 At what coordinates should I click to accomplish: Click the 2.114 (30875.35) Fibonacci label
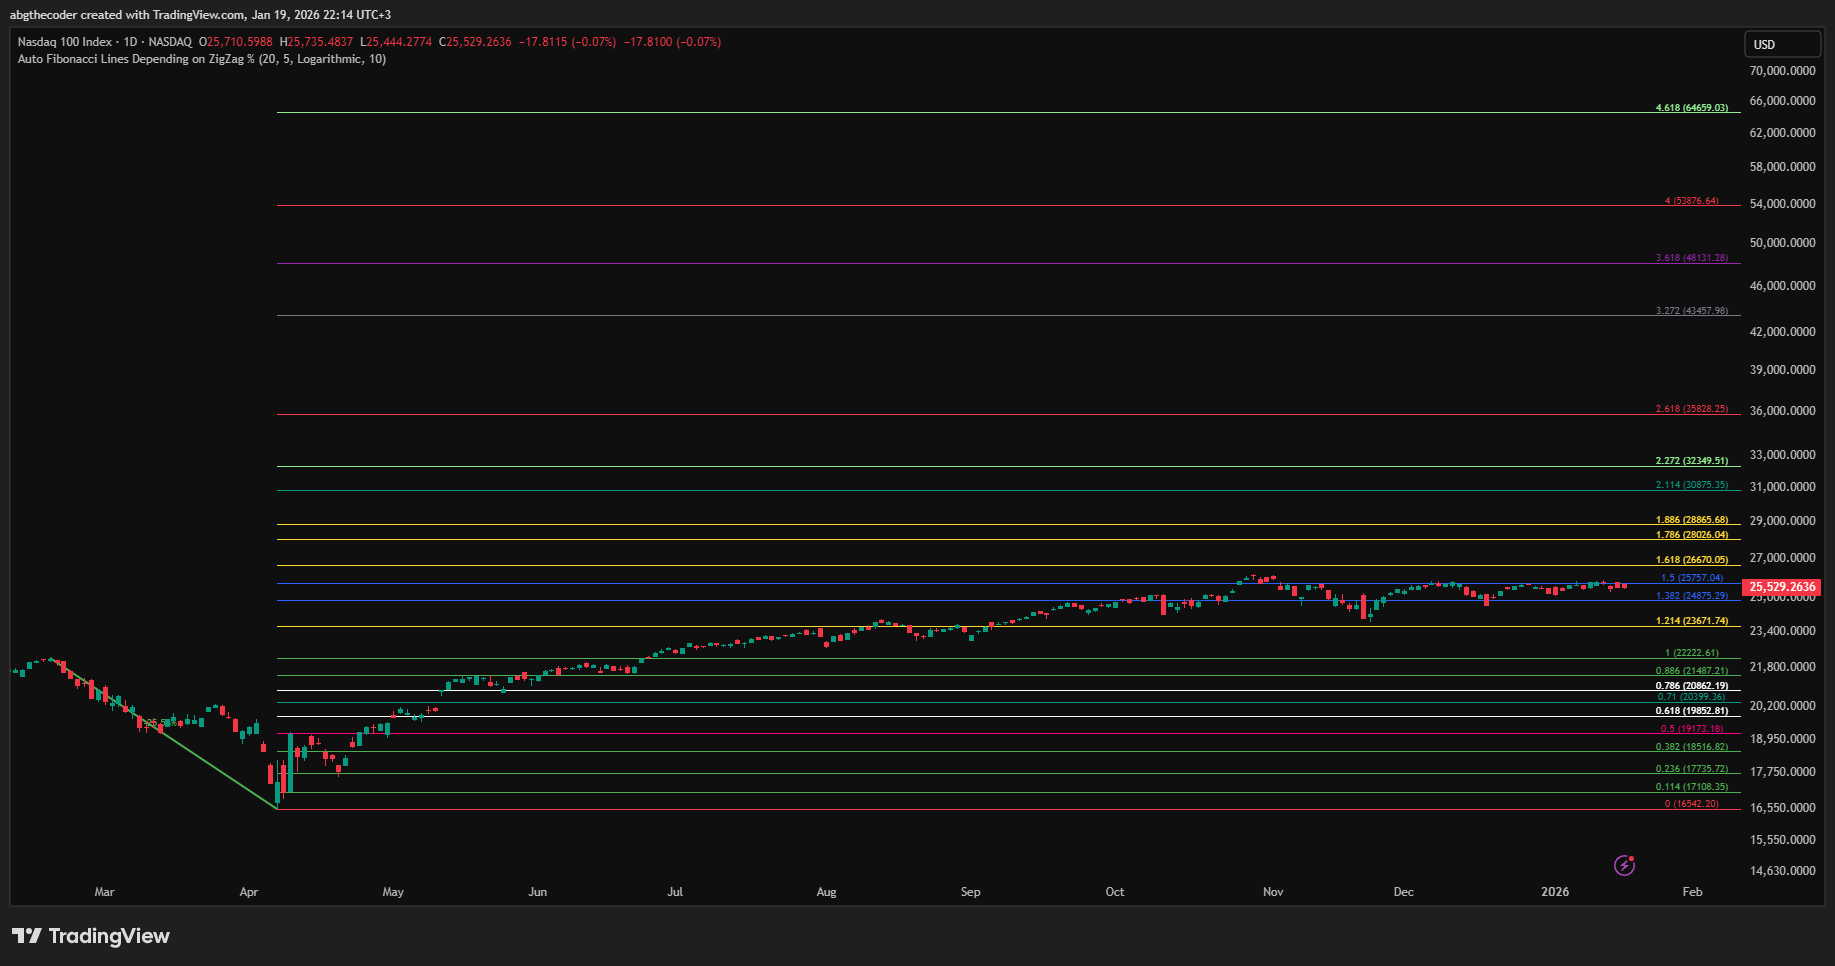tap(1691, 485)
